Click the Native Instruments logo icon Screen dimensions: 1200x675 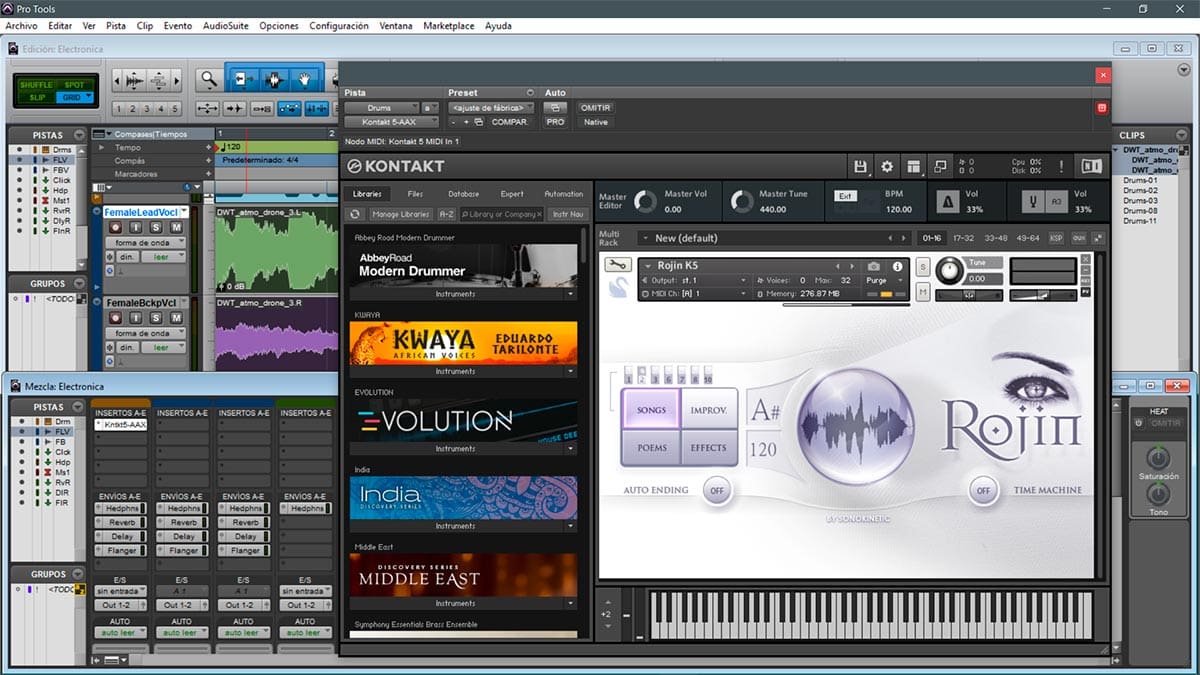(1091, 166)
